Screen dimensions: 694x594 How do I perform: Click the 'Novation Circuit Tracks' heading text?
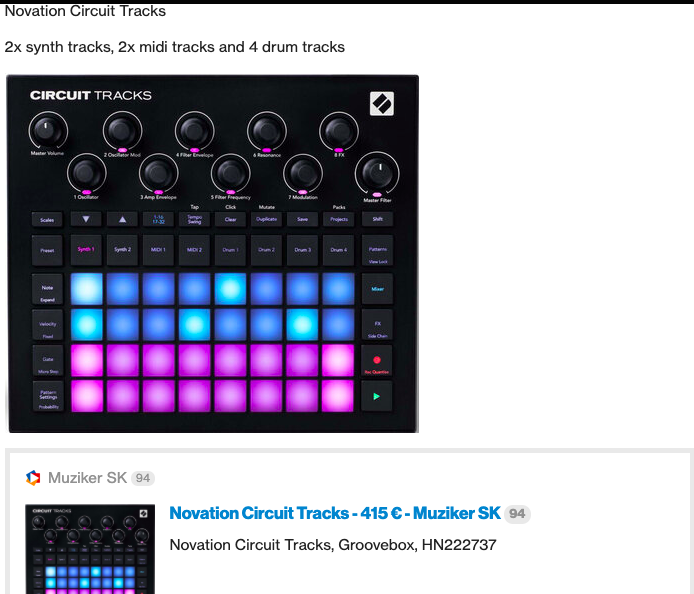(85, 11)
